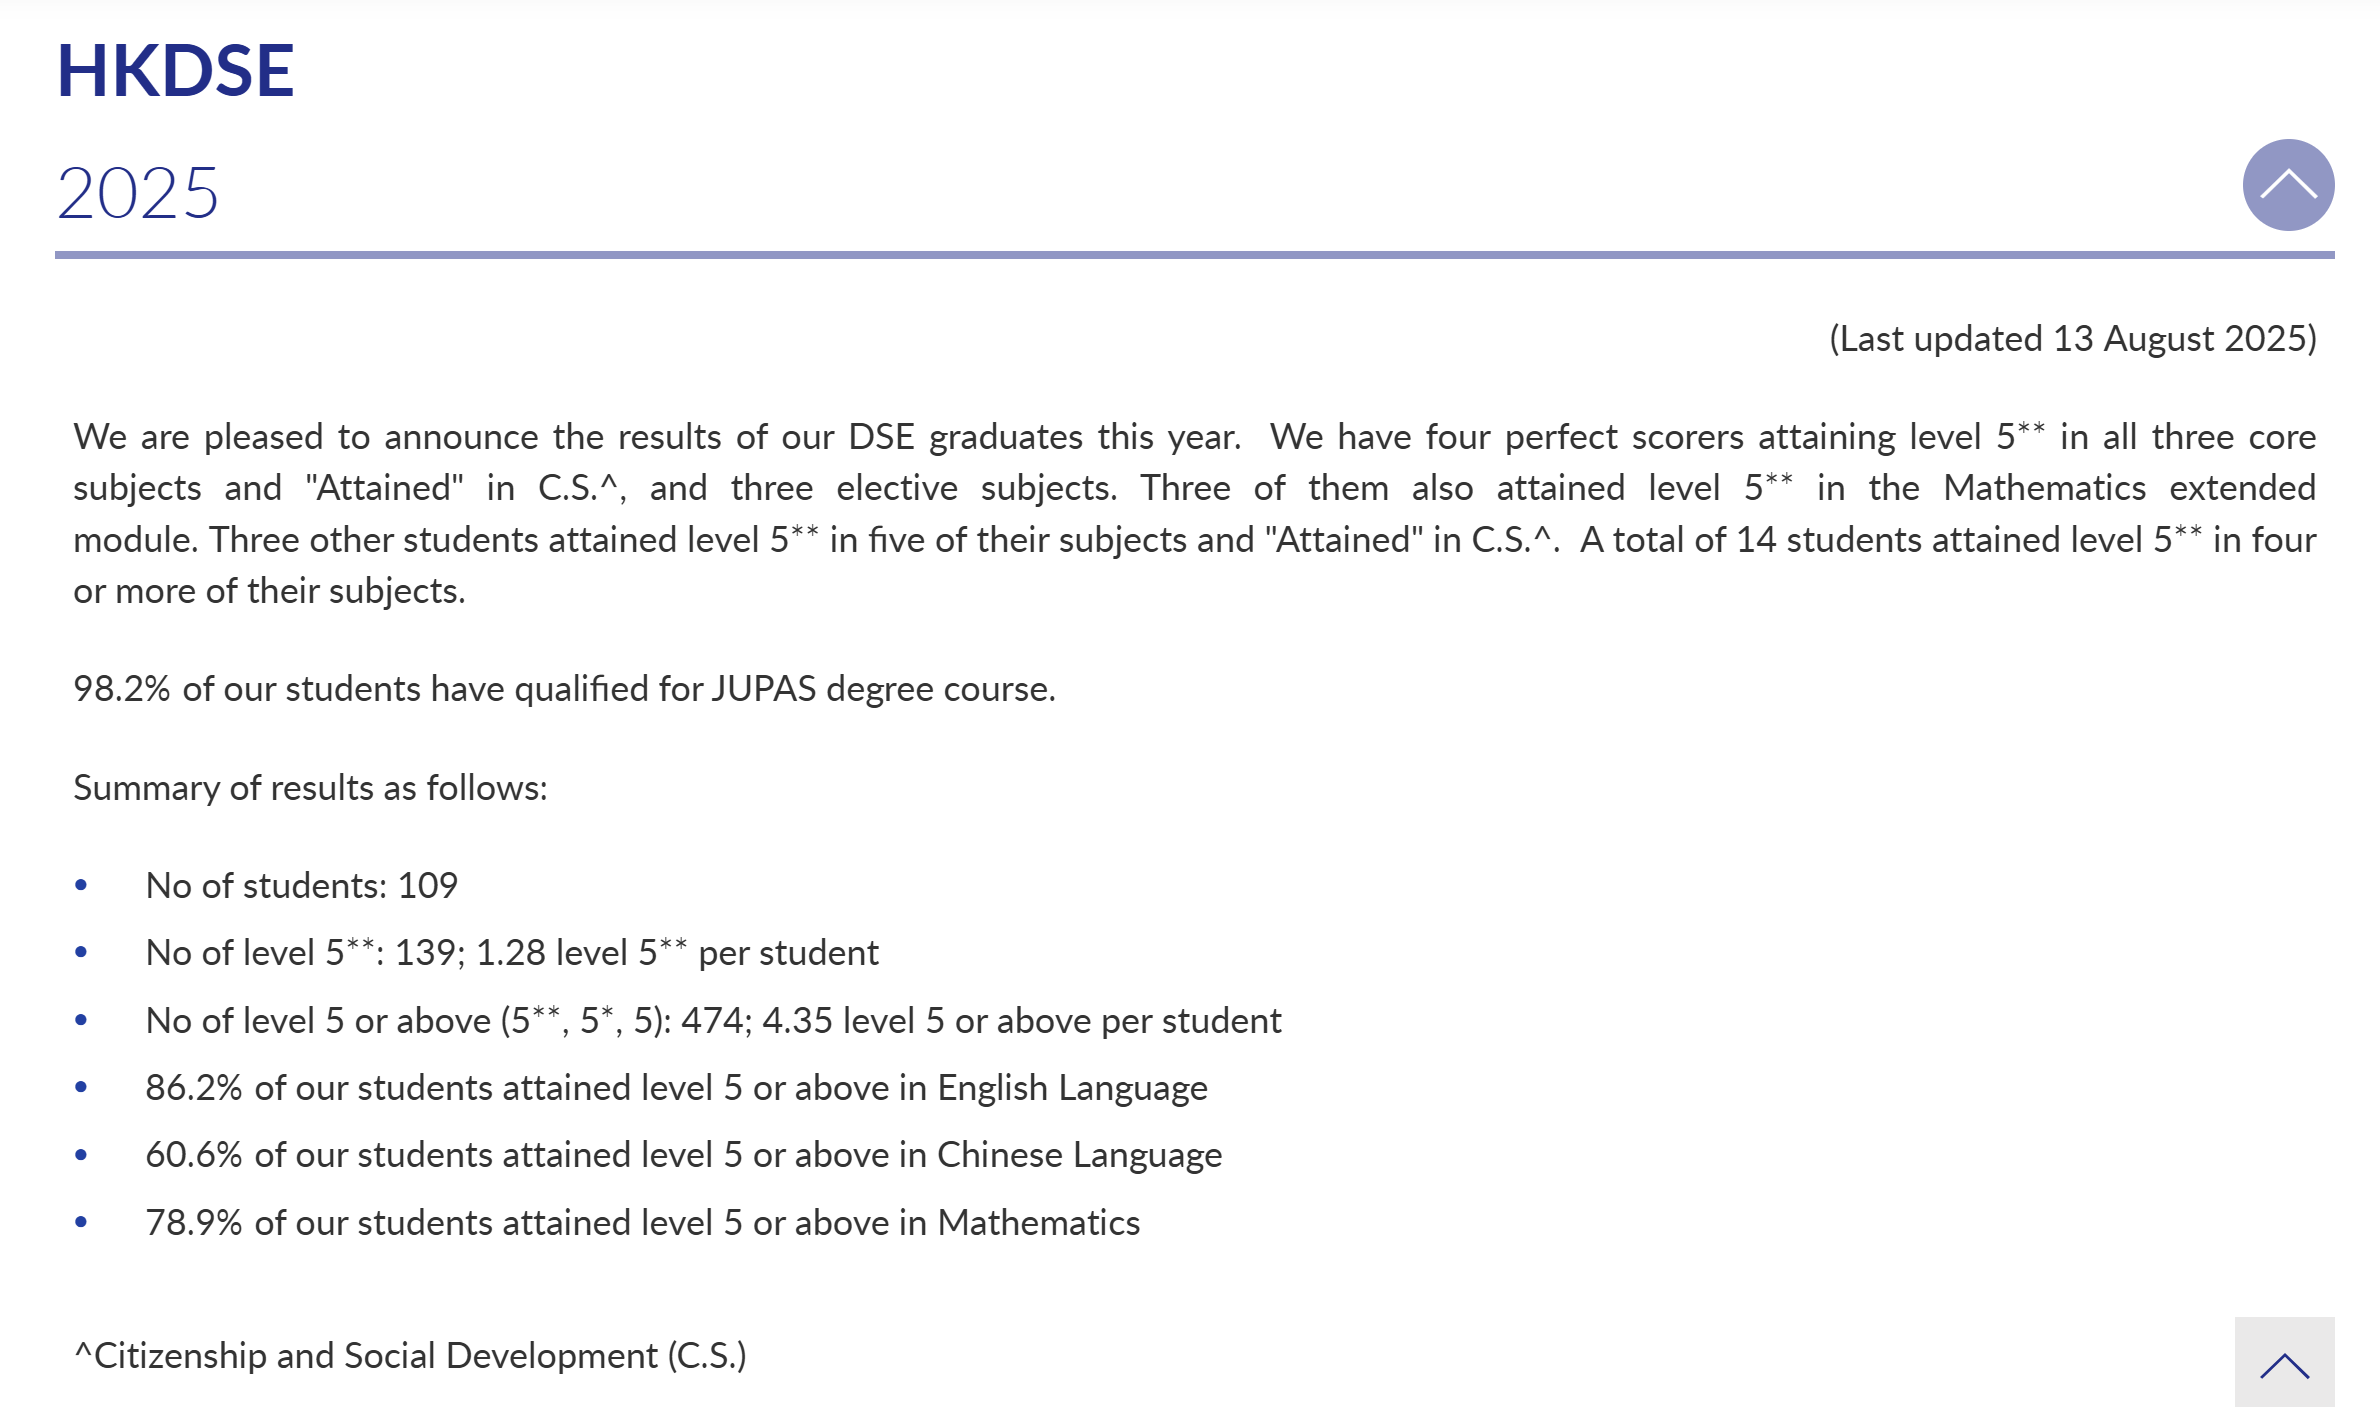Click the English Language 86.2% result line

tap(676, 1088)
